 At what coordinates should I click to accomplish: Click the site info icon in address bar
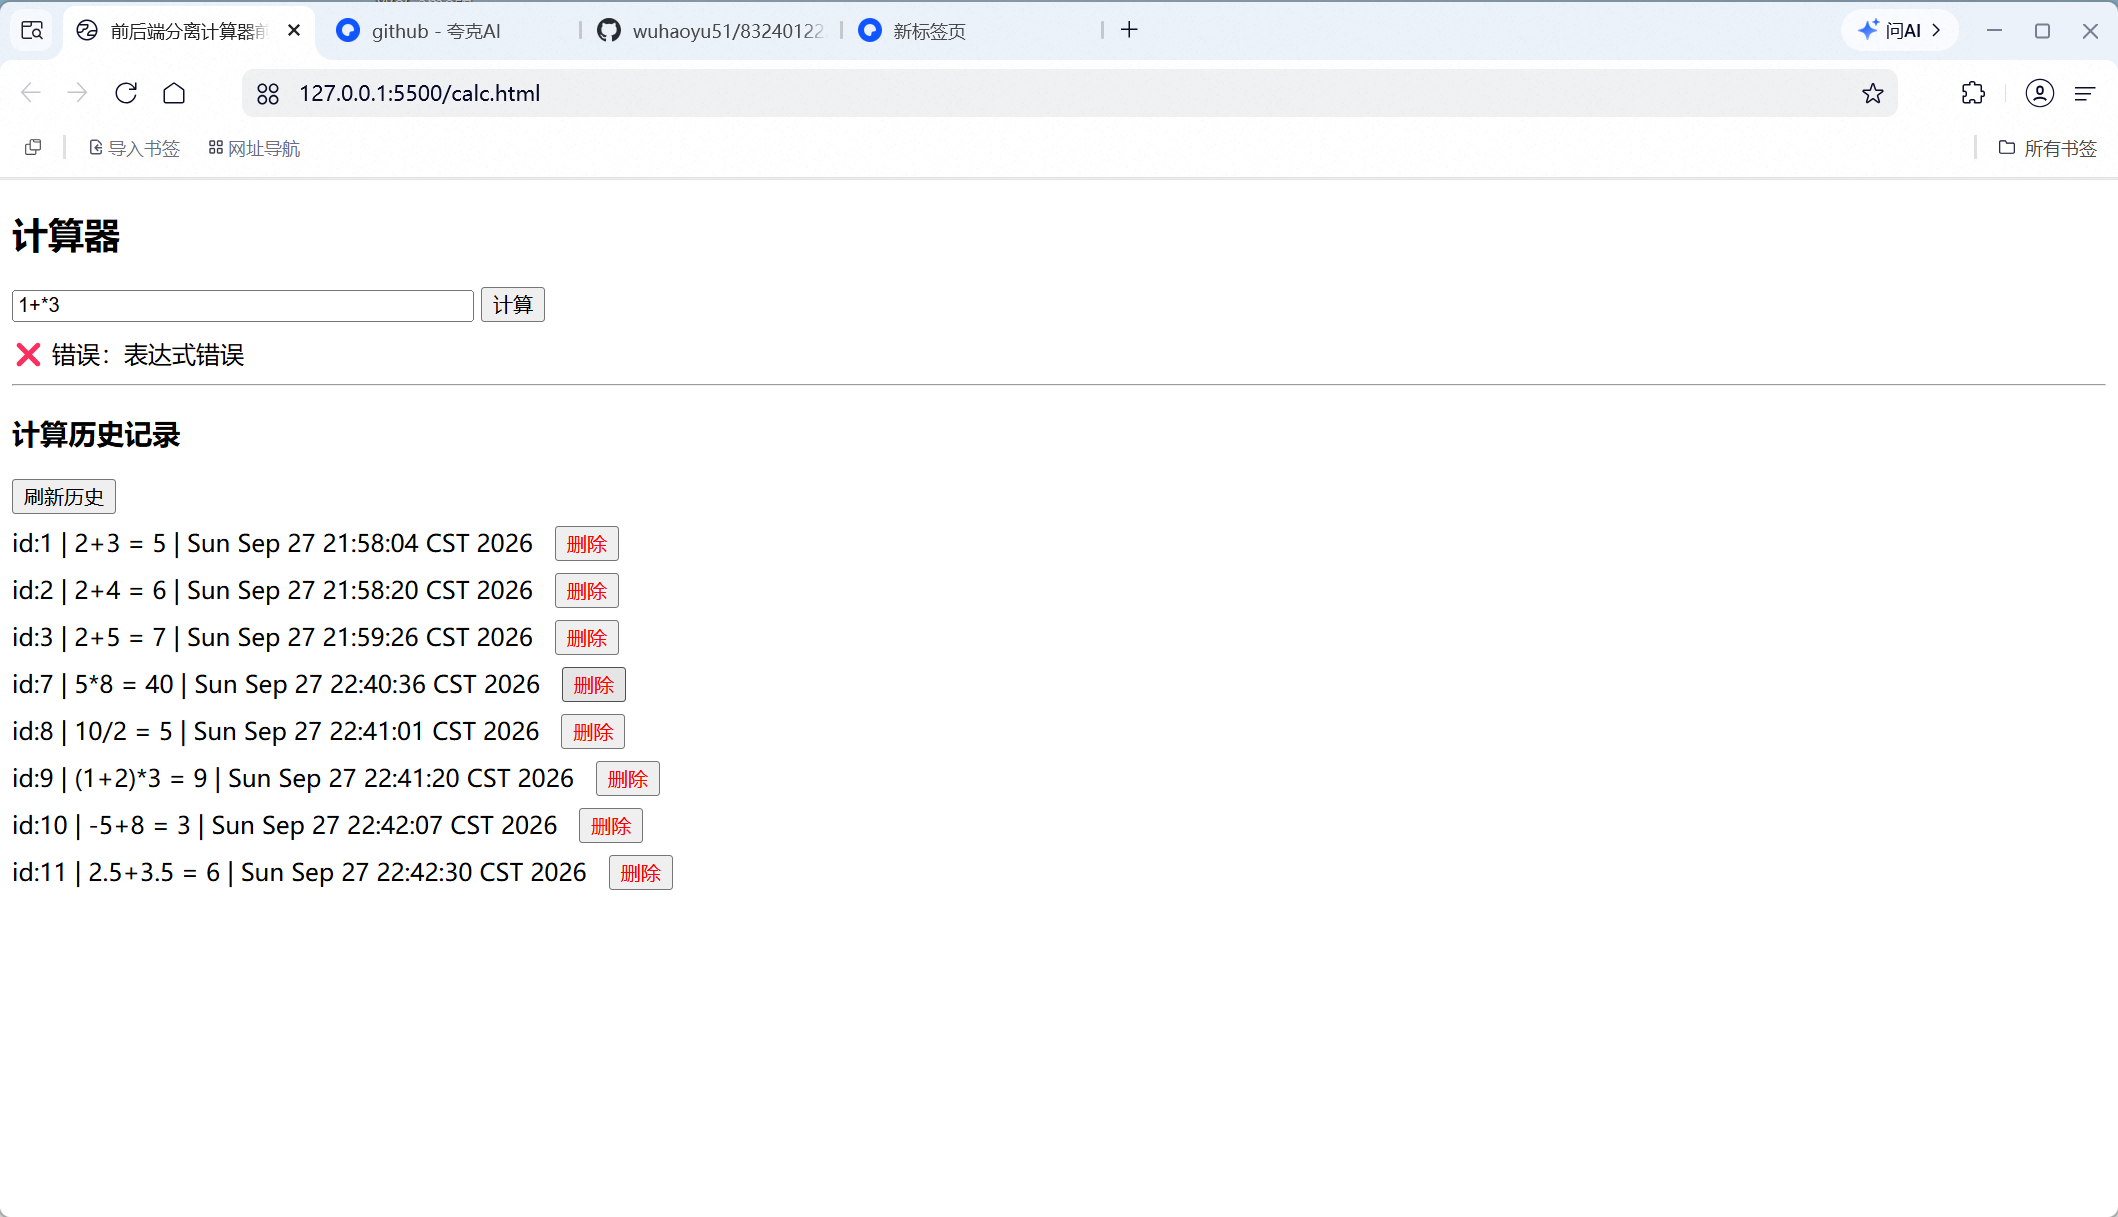tap(268, 93)
